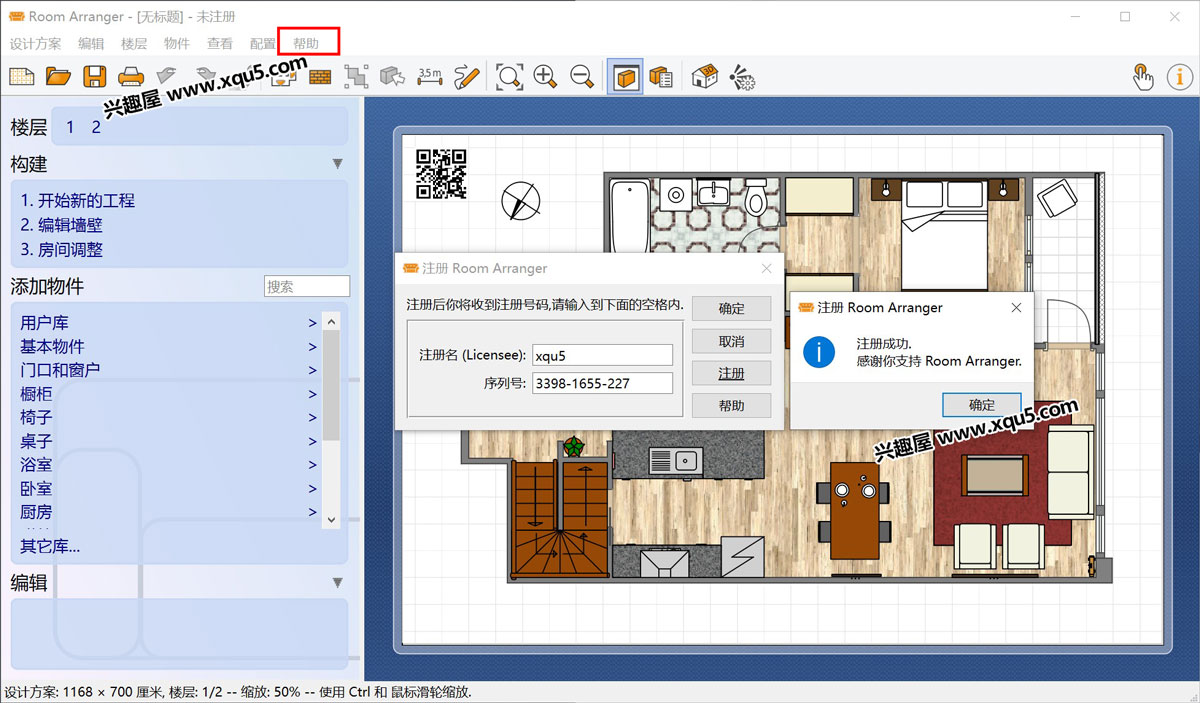Screen dimensions: 1200x703
Task: Click 2. 编辑墙壁 link
Action: (62, 225)
